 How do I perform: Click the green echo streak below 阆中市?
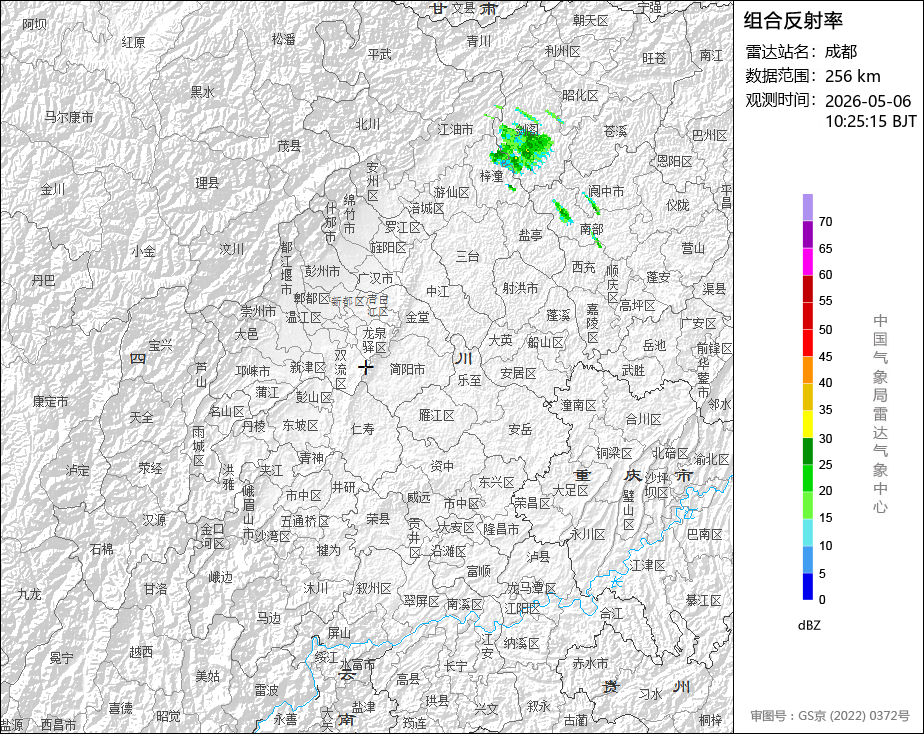591,203
